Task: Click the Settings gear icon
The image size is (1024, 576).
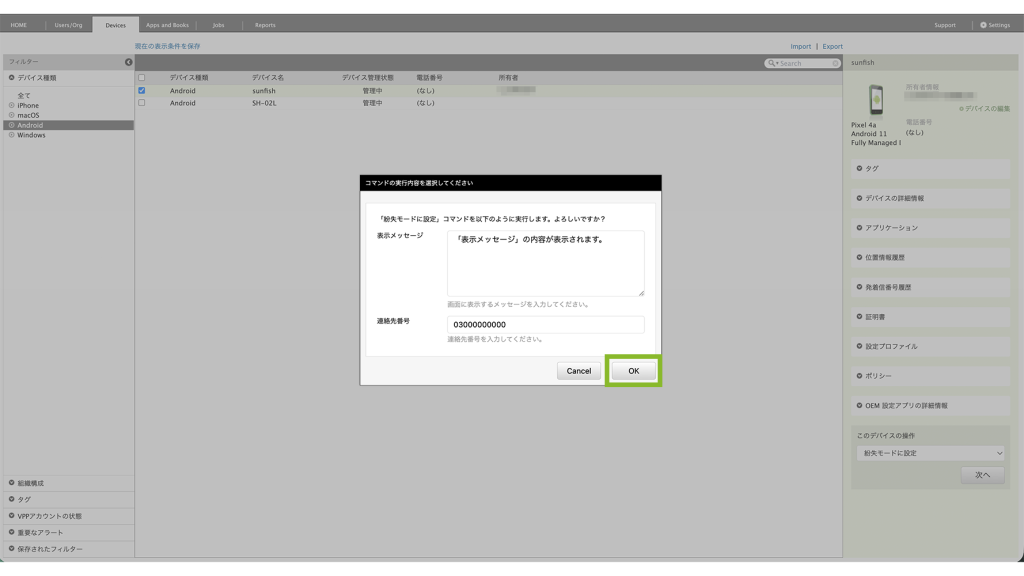Action: click(x=983, y=25)
